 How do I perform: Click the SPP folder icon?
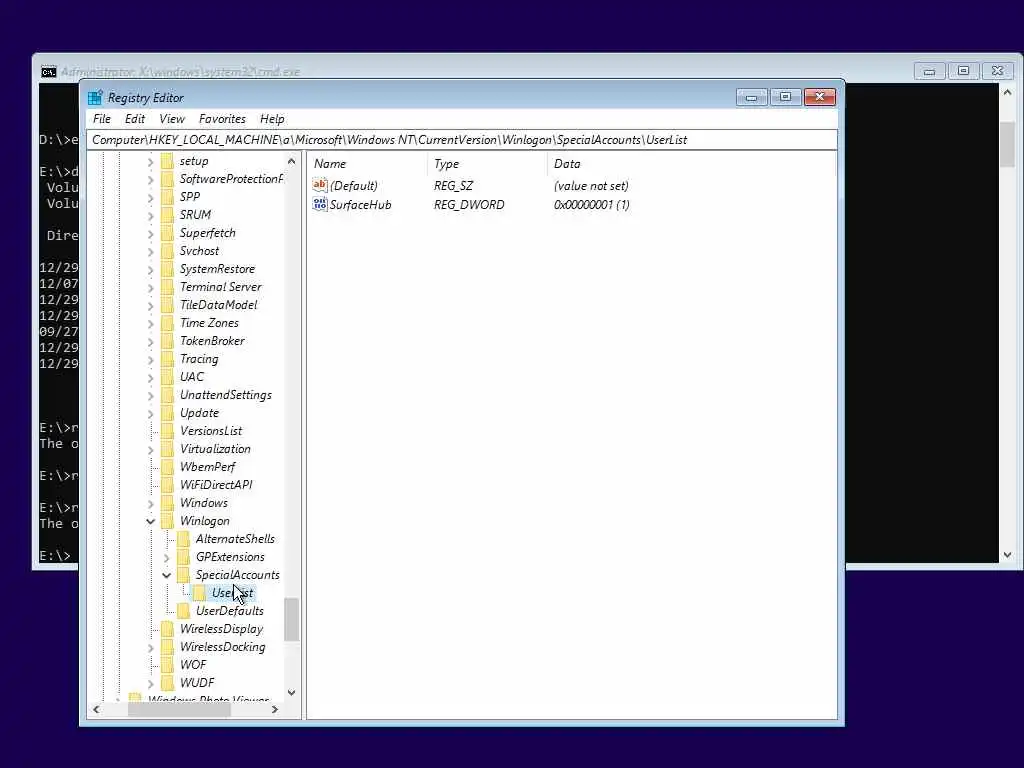tap(168, 197)
